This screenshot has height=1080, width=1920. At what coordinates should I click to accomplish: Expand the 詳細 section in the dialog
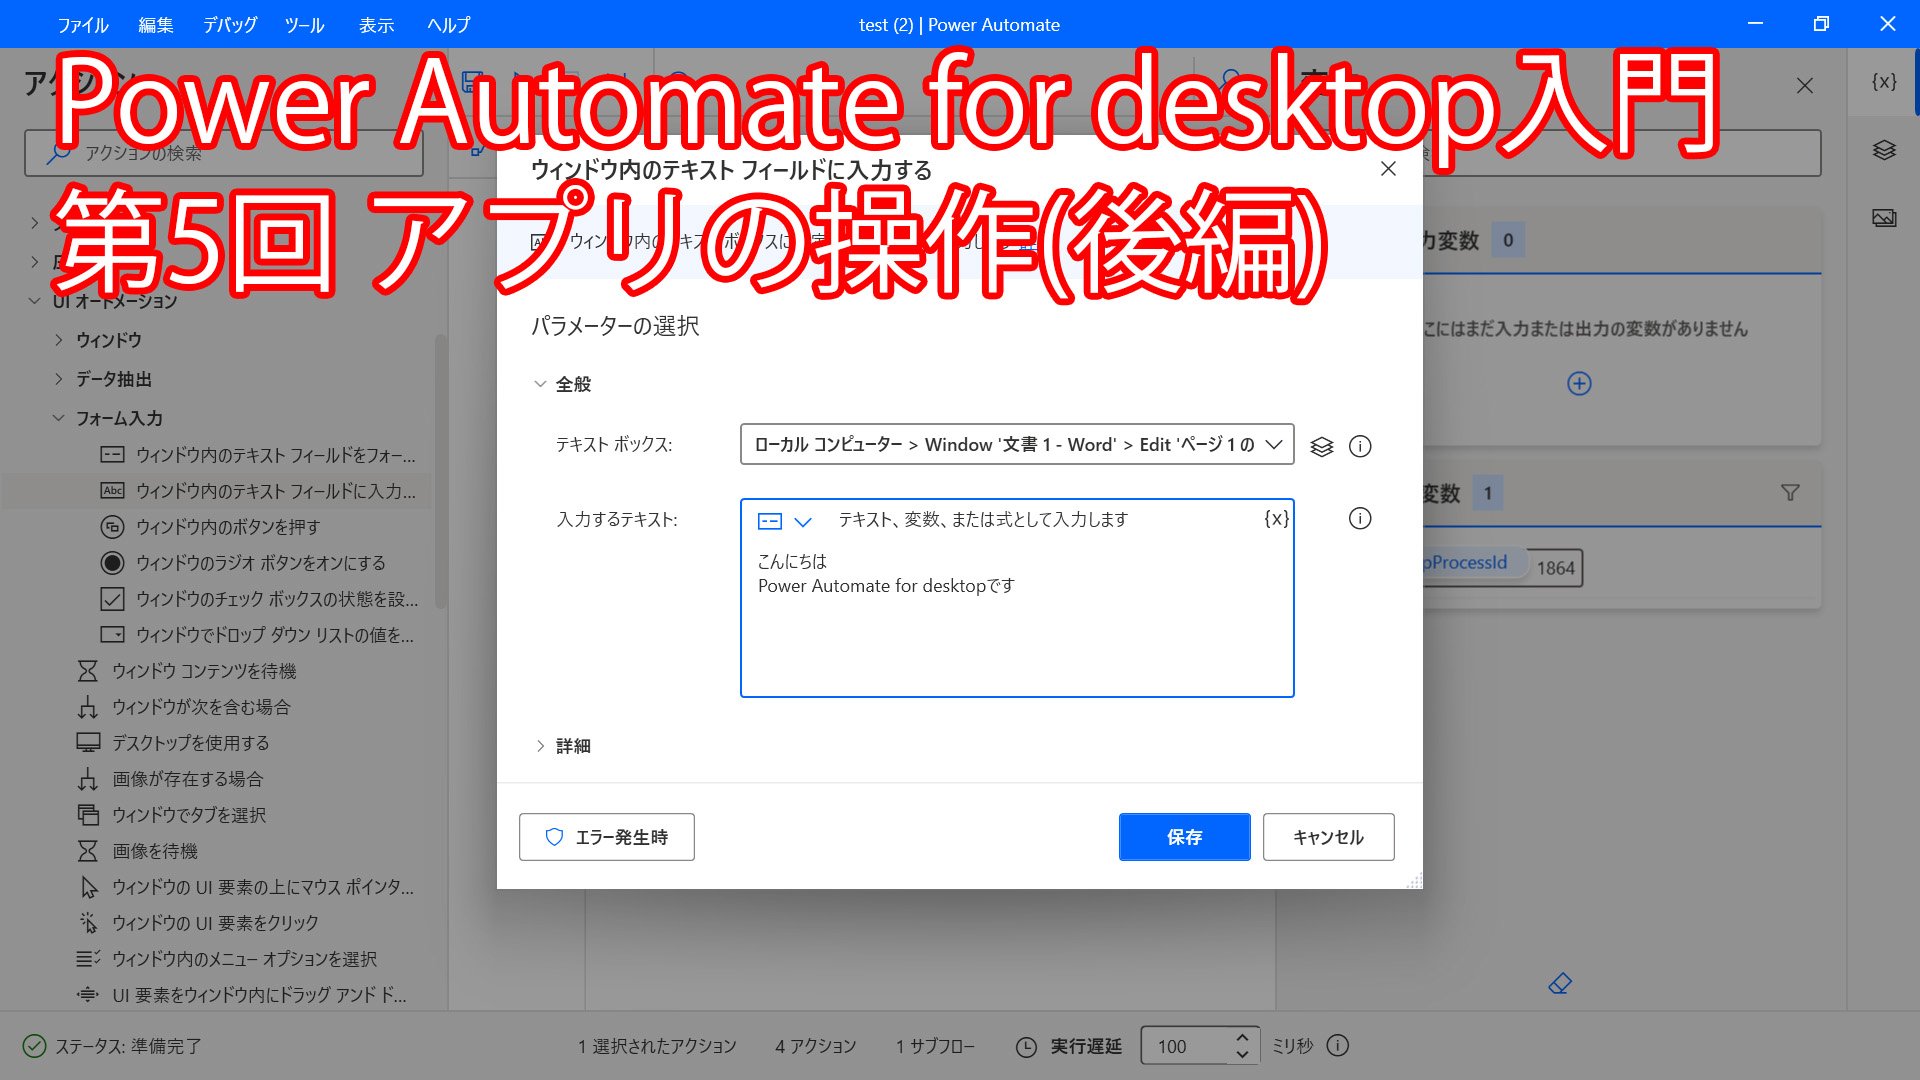coord(540,746)
